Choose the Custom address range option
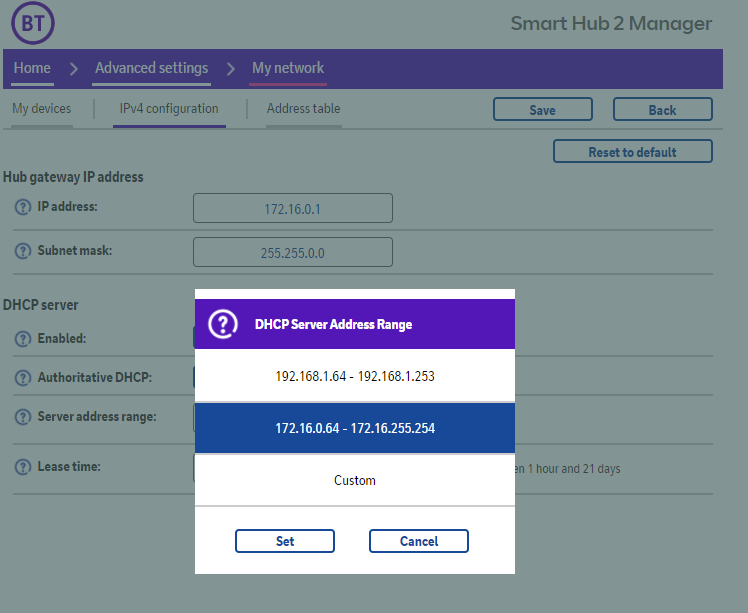 click(354, 480)
